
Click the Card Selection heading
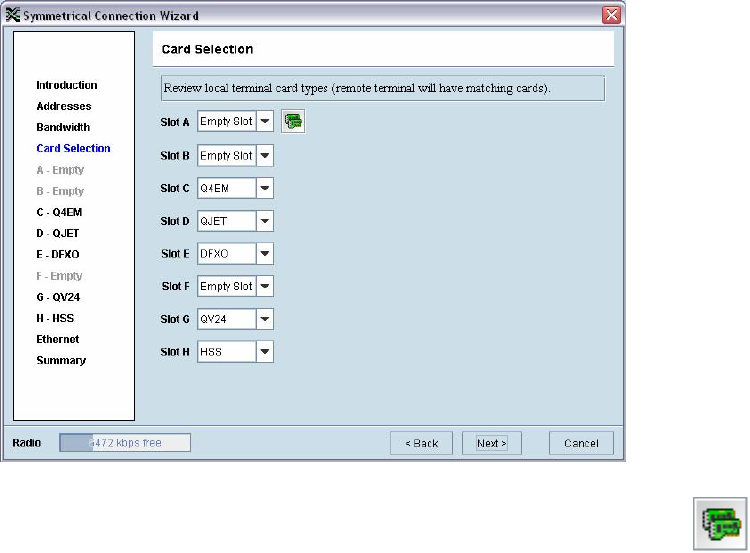pyautogui.click(x=207, y=49)
